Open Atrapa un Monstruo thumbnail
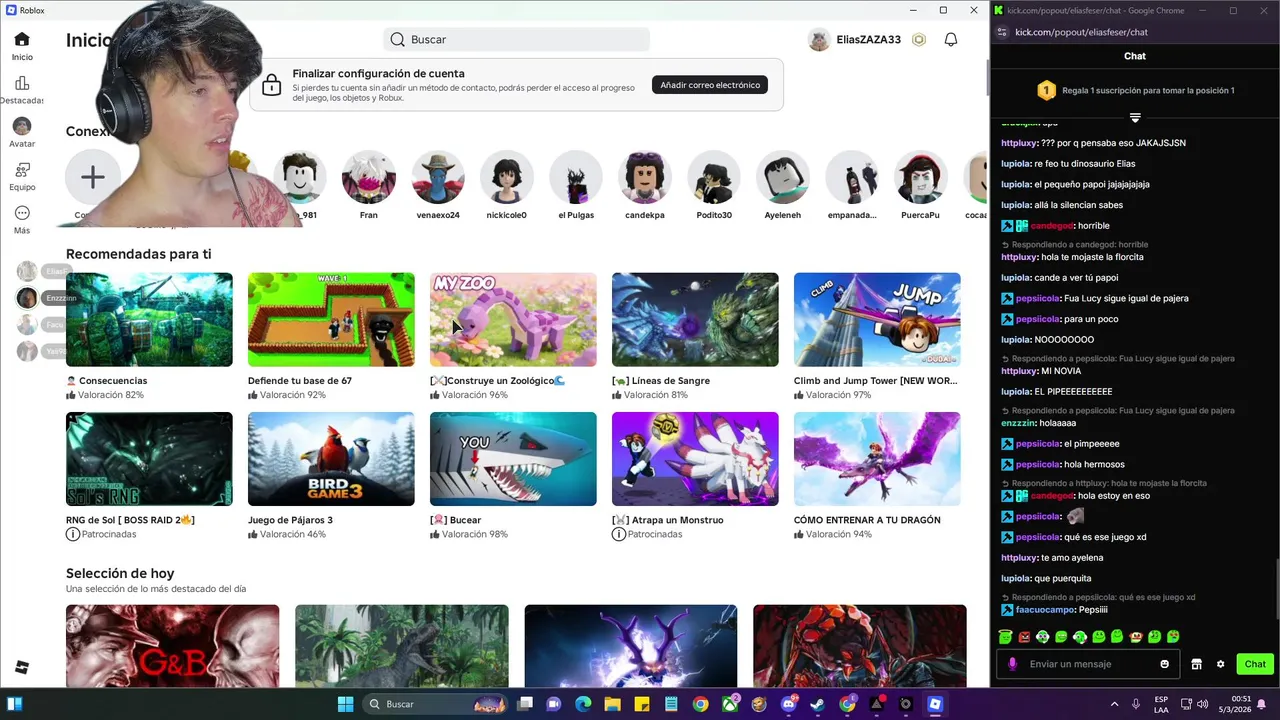This screenshot has height=720, width=1280. pos(695,459)
